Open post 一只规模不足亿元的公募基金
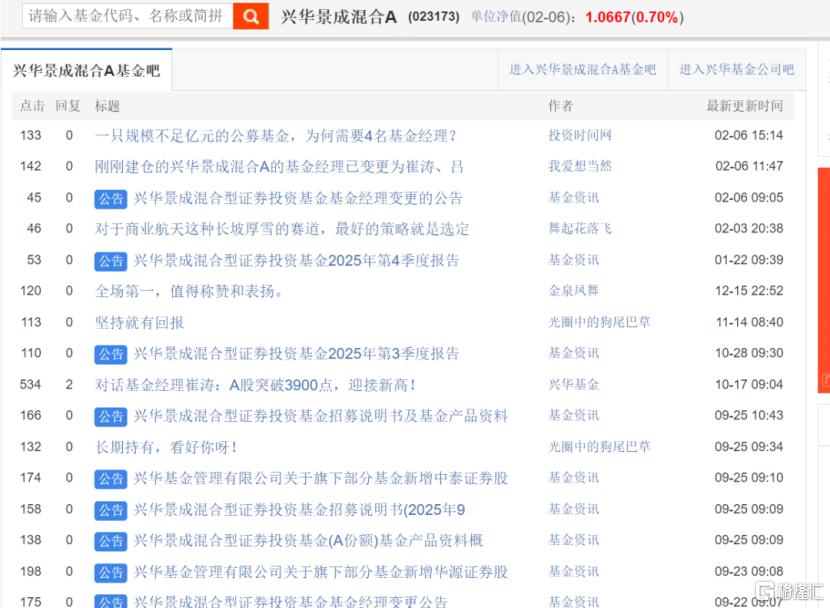830x608 pixels. tap(275, 136)
